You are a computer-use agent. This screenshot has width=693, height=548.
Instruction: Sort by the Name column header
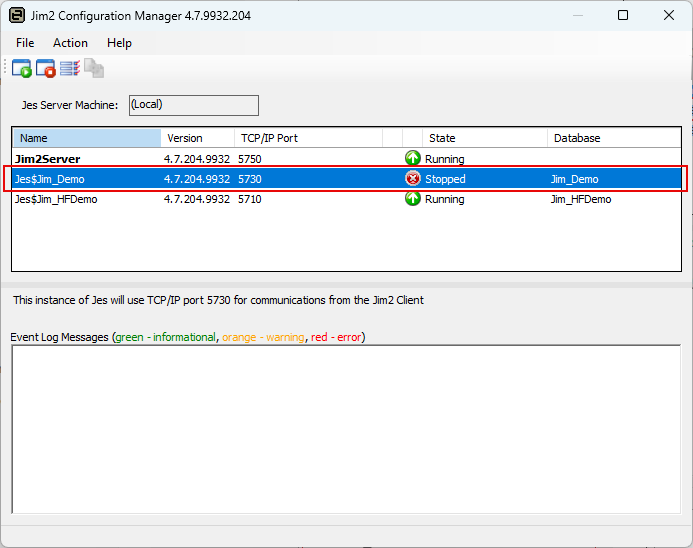coord(87,138)
